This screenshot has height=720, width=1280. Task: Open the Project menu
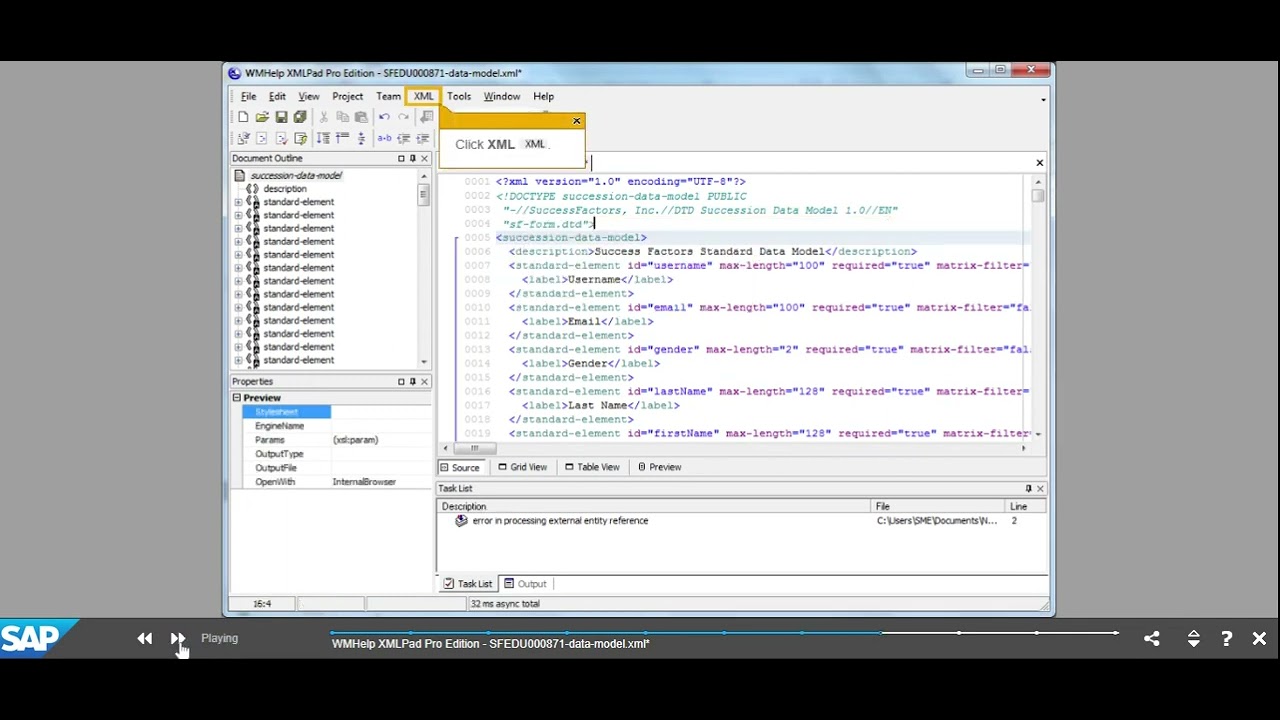coord(347,96)
